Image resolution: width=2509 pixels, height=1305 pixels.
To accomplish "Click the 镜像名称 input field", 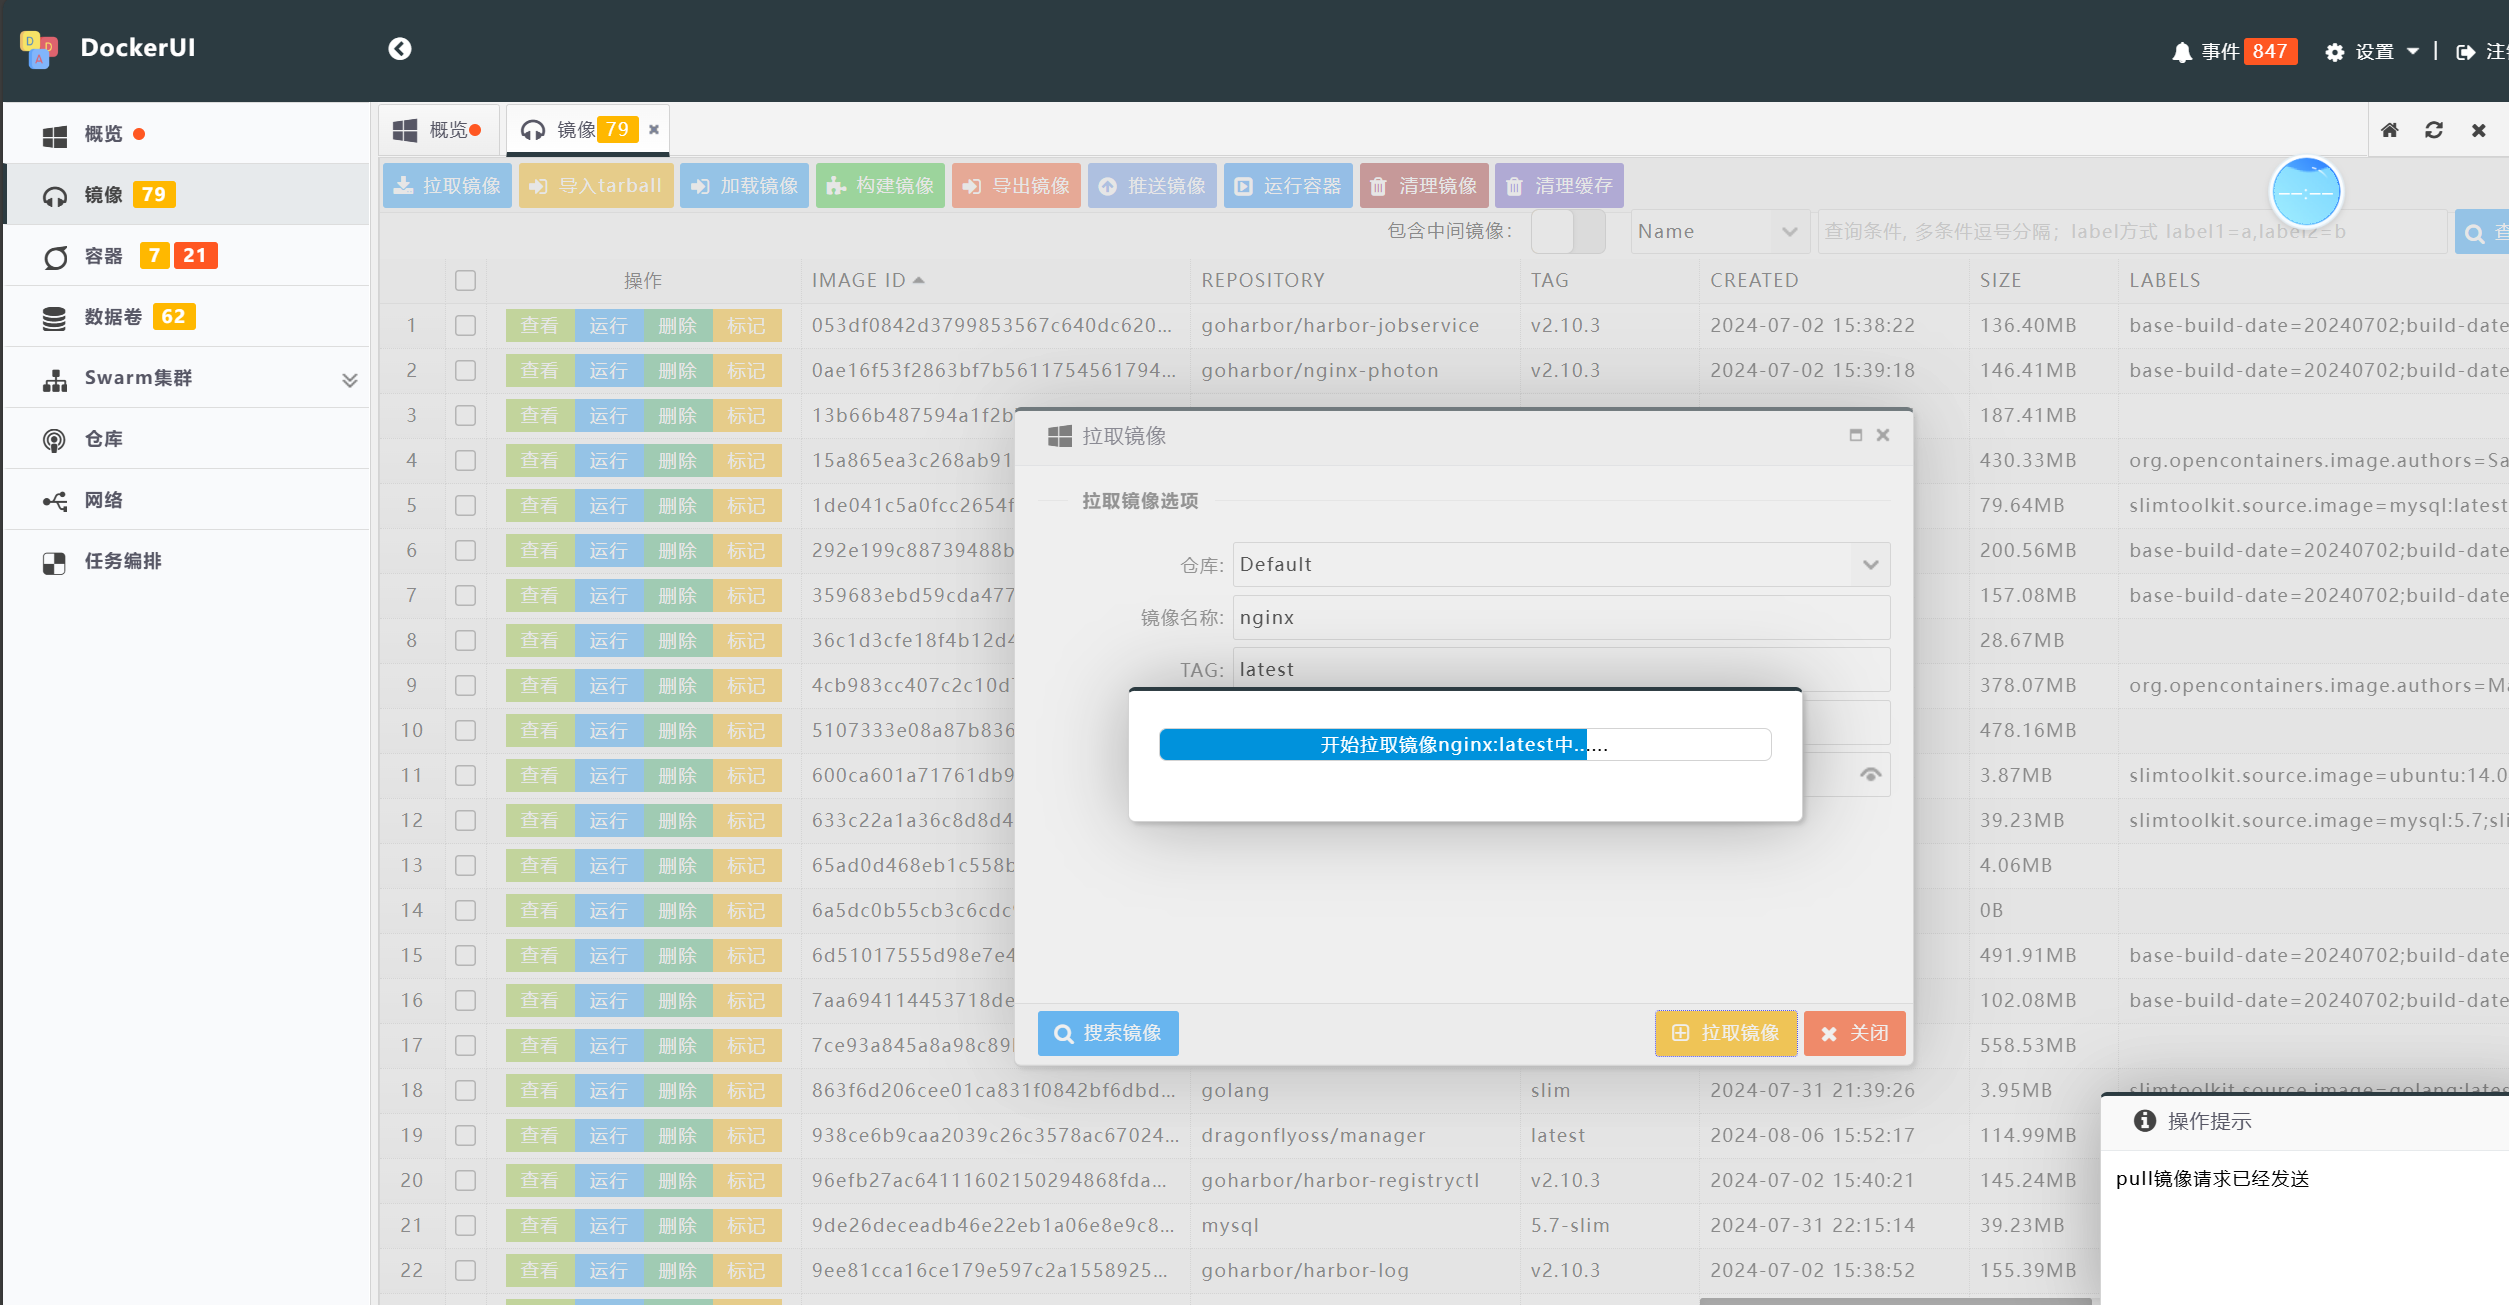I will 1561,618.
